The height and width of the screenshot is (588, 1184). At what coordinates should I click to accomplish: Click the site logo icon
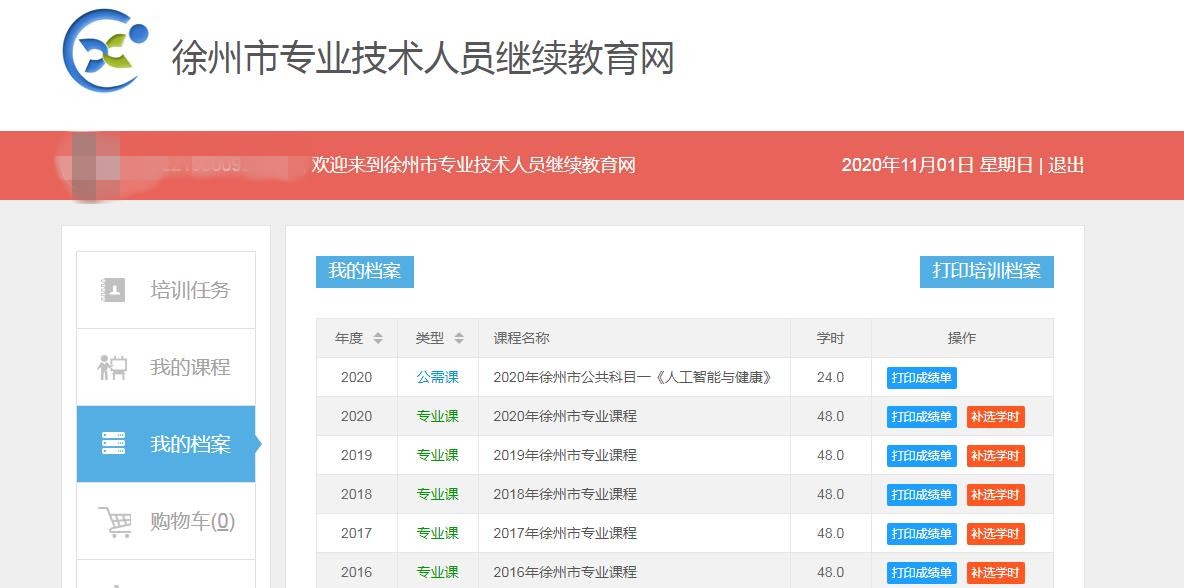[x=105, y=52]
